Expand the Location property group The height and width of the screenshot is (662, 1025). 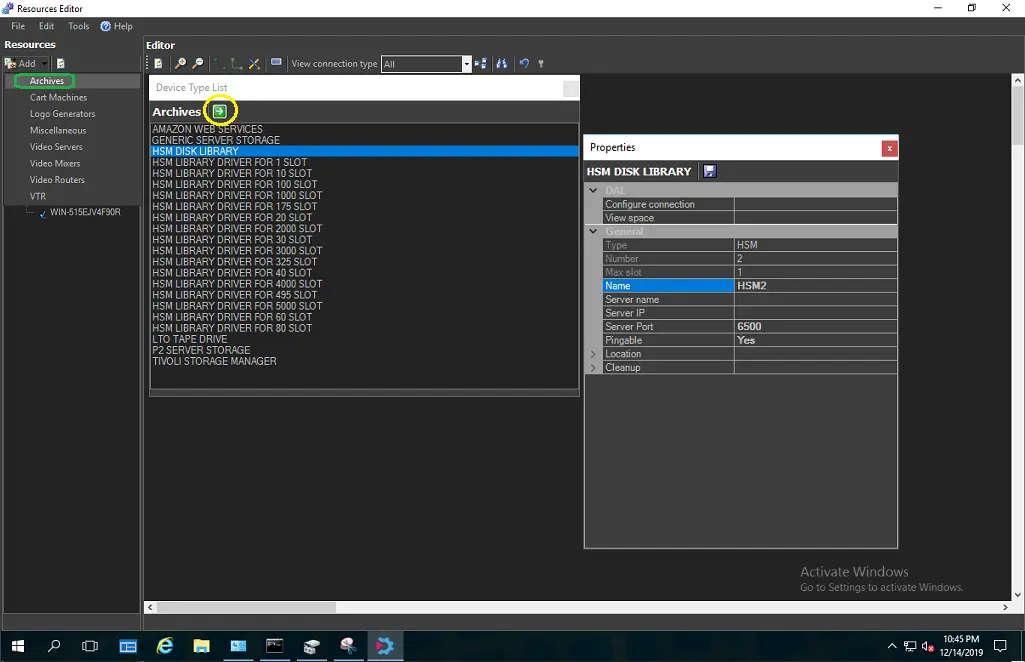(x=593, y=354)
